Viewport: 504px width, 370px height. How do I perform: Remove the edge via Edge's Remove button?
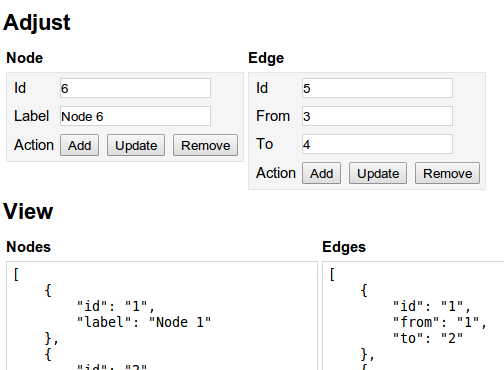[447, 173]
